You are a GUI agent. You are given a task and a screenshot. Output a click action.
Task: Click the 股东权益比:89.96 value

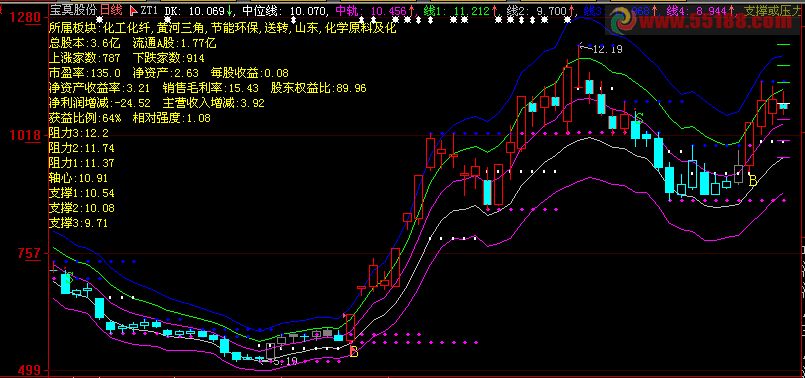pos(318,88)
